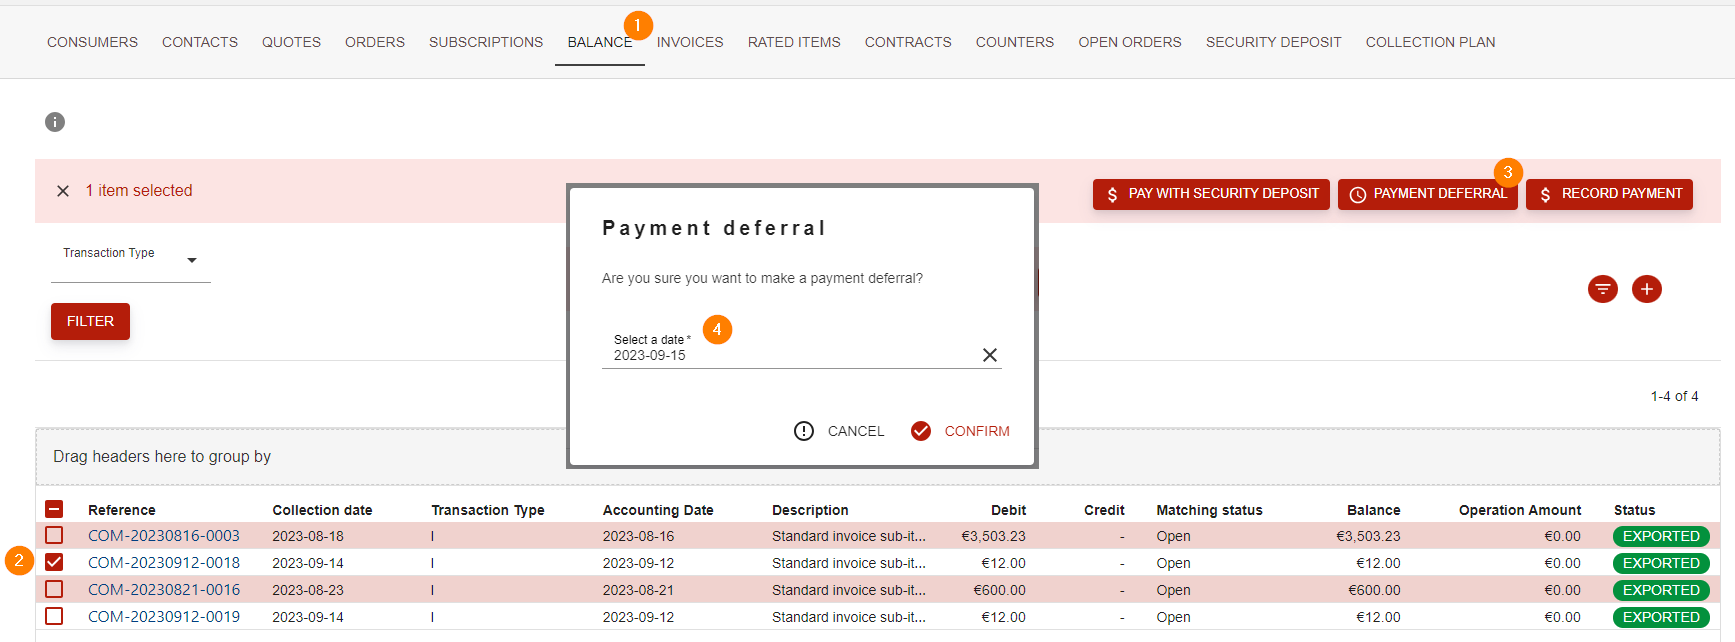This screenshot has width=1735, height=642.
Task: Open the Quotes tab
Action: (x=291, y=42)
